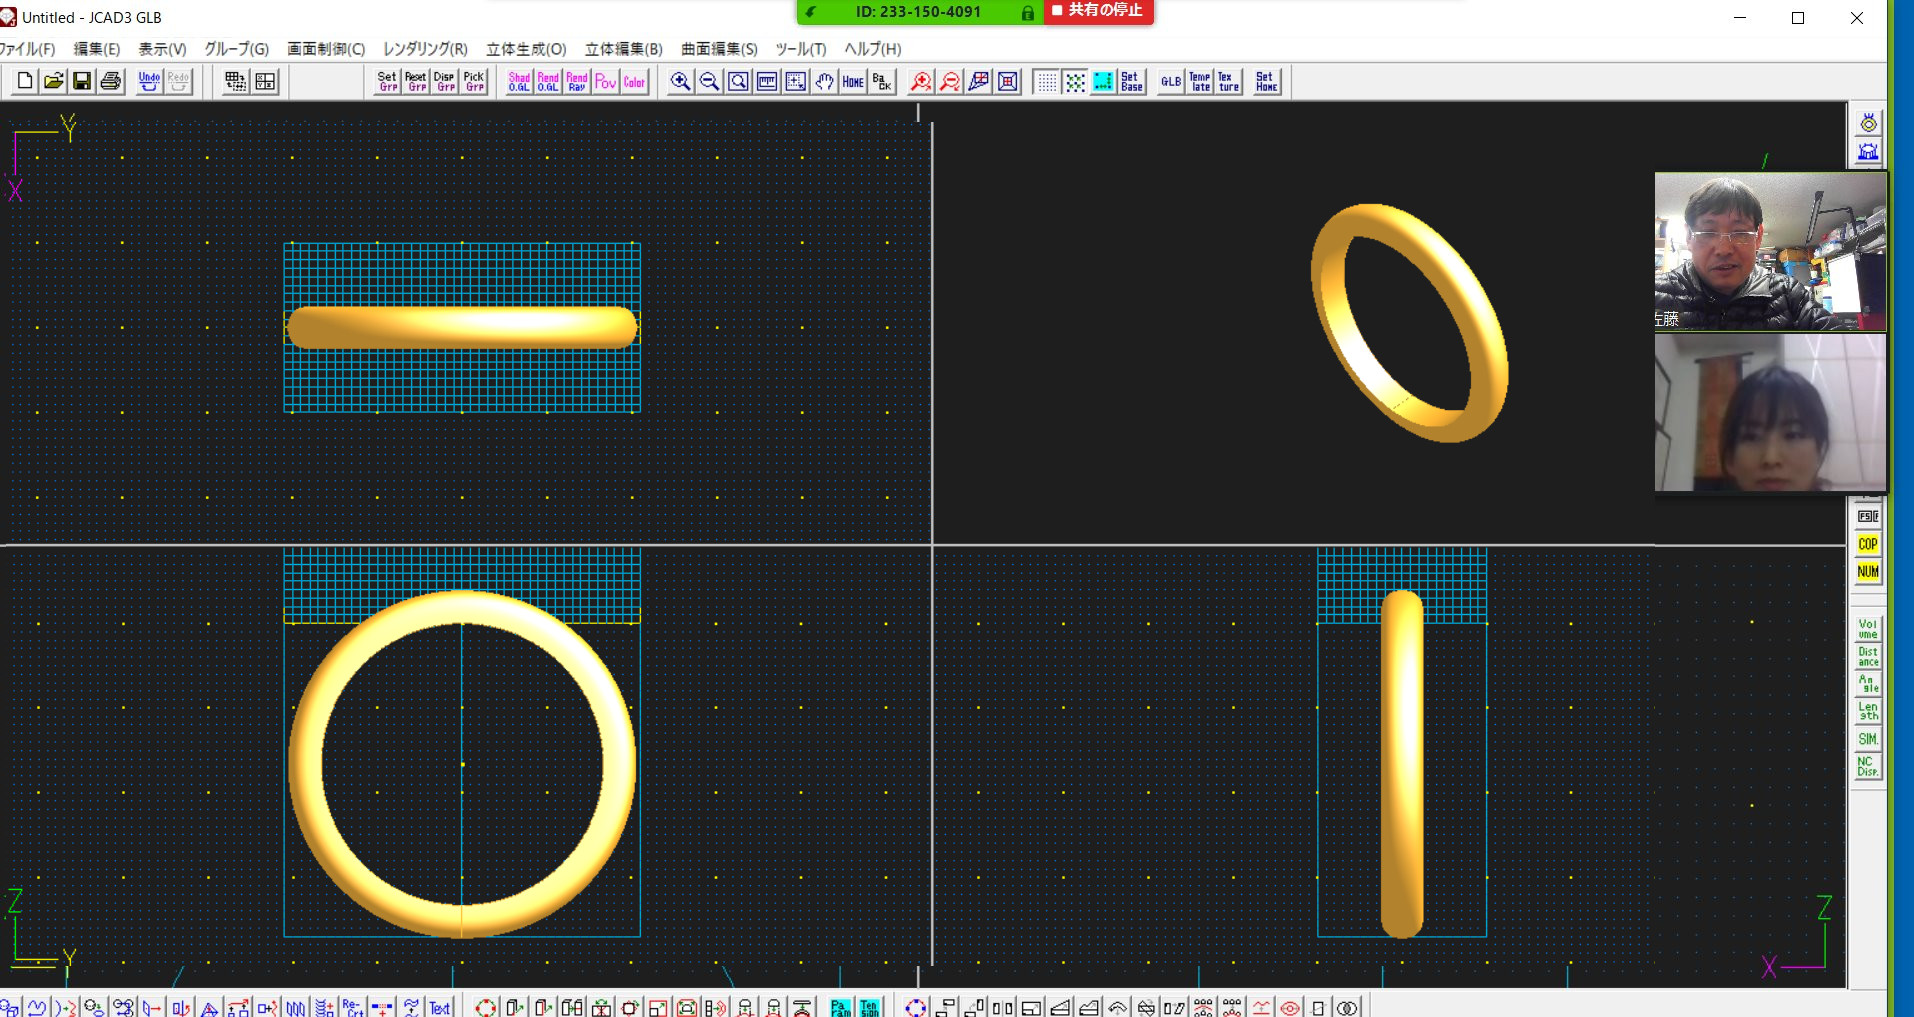
Task: Click the Back view button
Action: click(882, 82)
